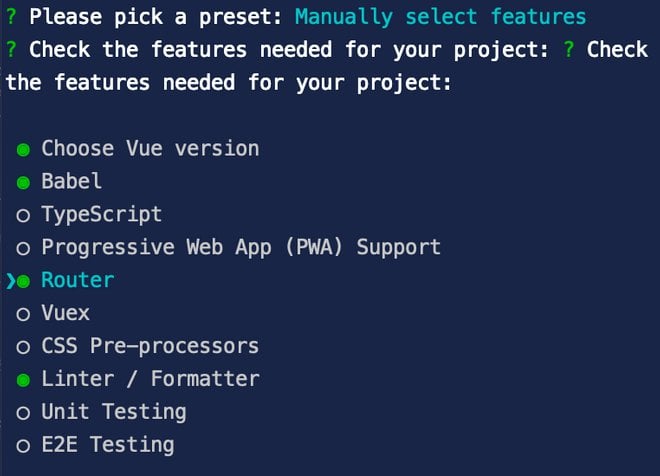Uncheck the Linter / Formatter green dot
Image resolution: width=660 pixels, height=476 pixels.
(23, 380)
